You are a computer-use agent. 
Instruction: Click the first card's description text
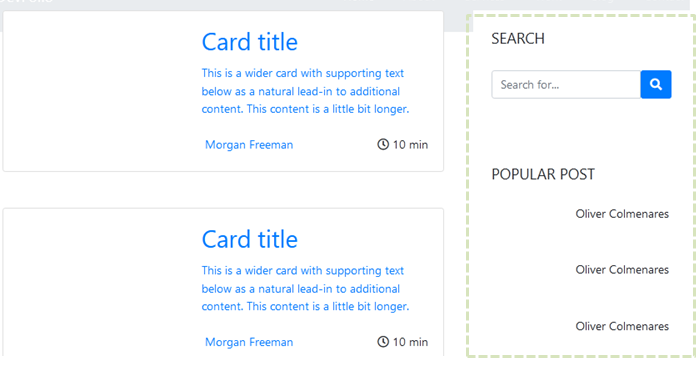[x=305, y=91]
